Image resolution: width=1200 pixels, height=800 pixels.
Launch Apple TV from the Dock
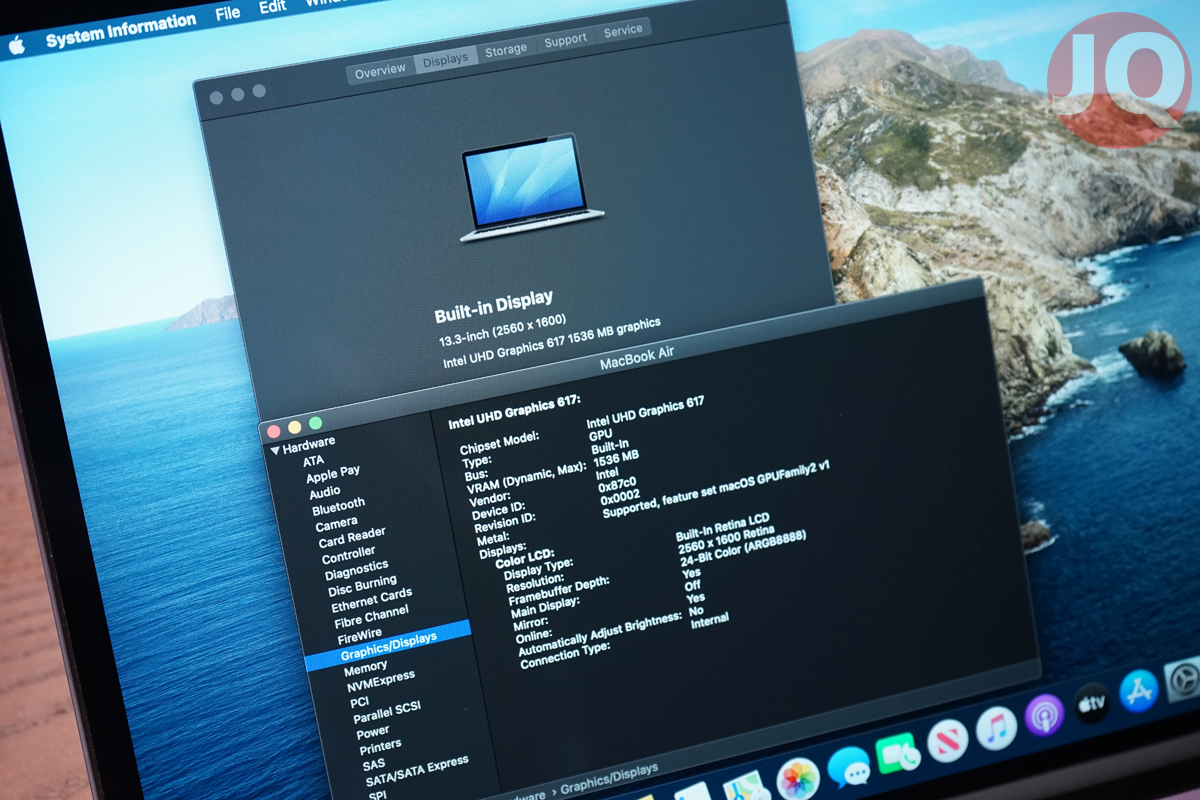1092,702
